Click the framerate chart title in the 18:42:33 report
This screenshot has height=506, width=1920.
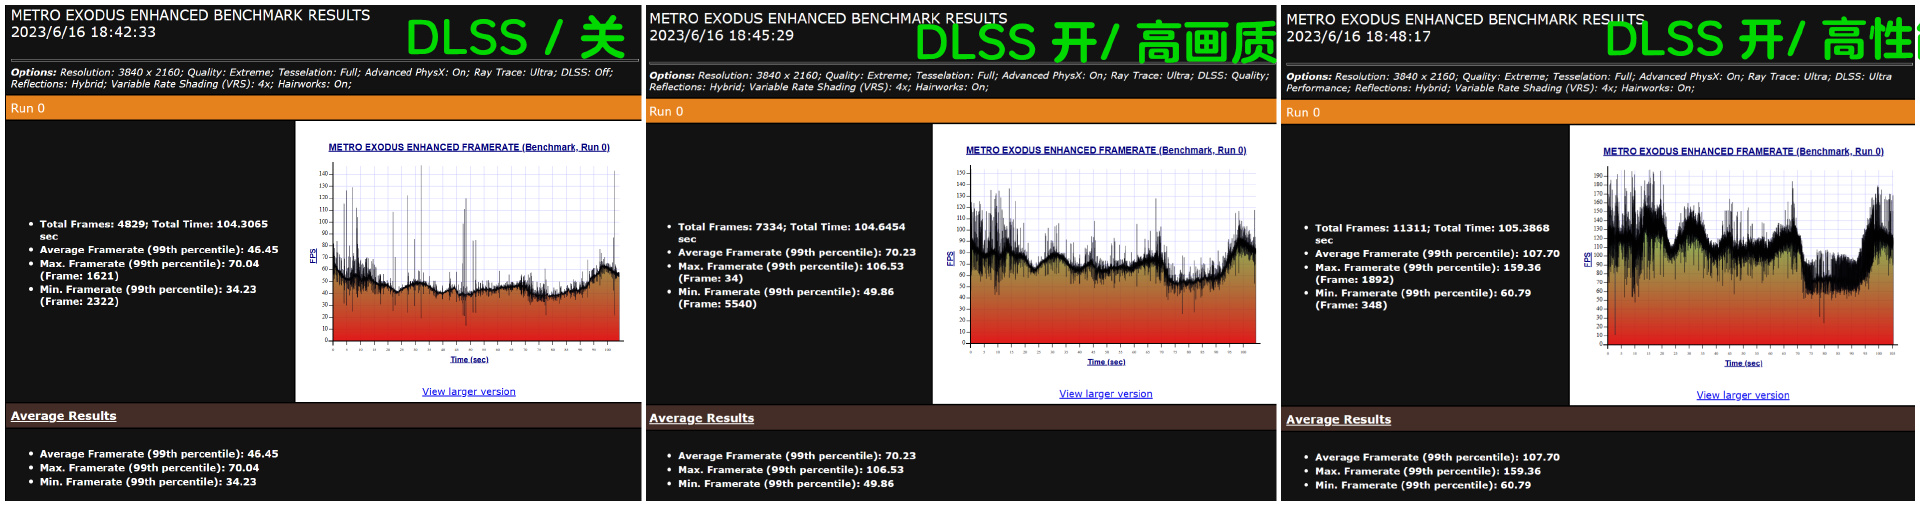pos(469,147)
